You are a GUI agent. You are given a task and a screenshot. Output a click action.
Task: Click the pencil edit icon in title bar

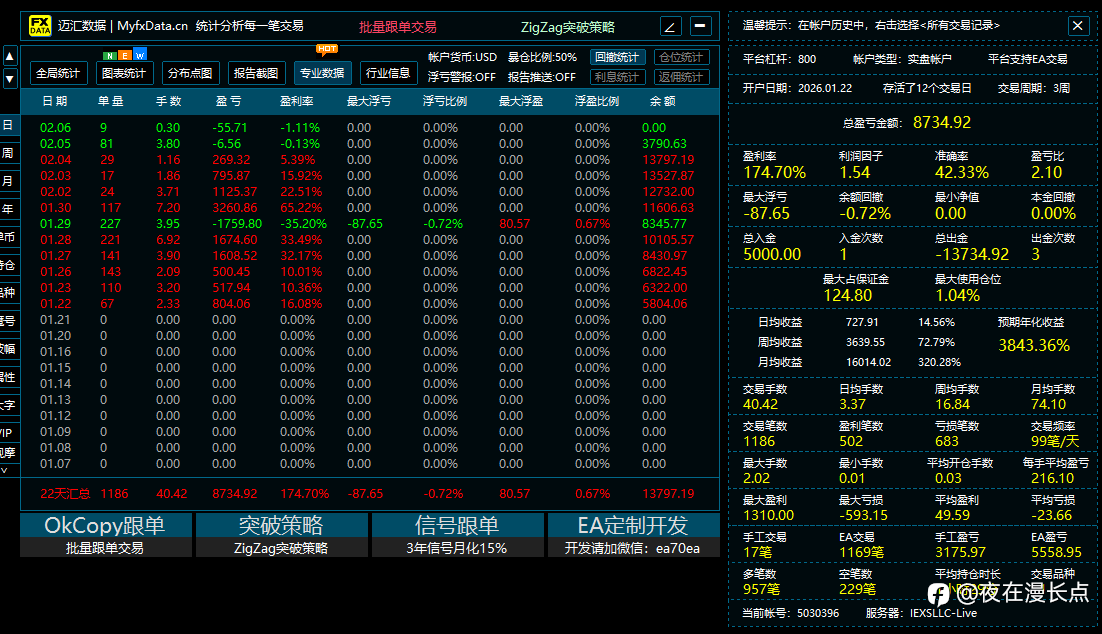(670, 27)
